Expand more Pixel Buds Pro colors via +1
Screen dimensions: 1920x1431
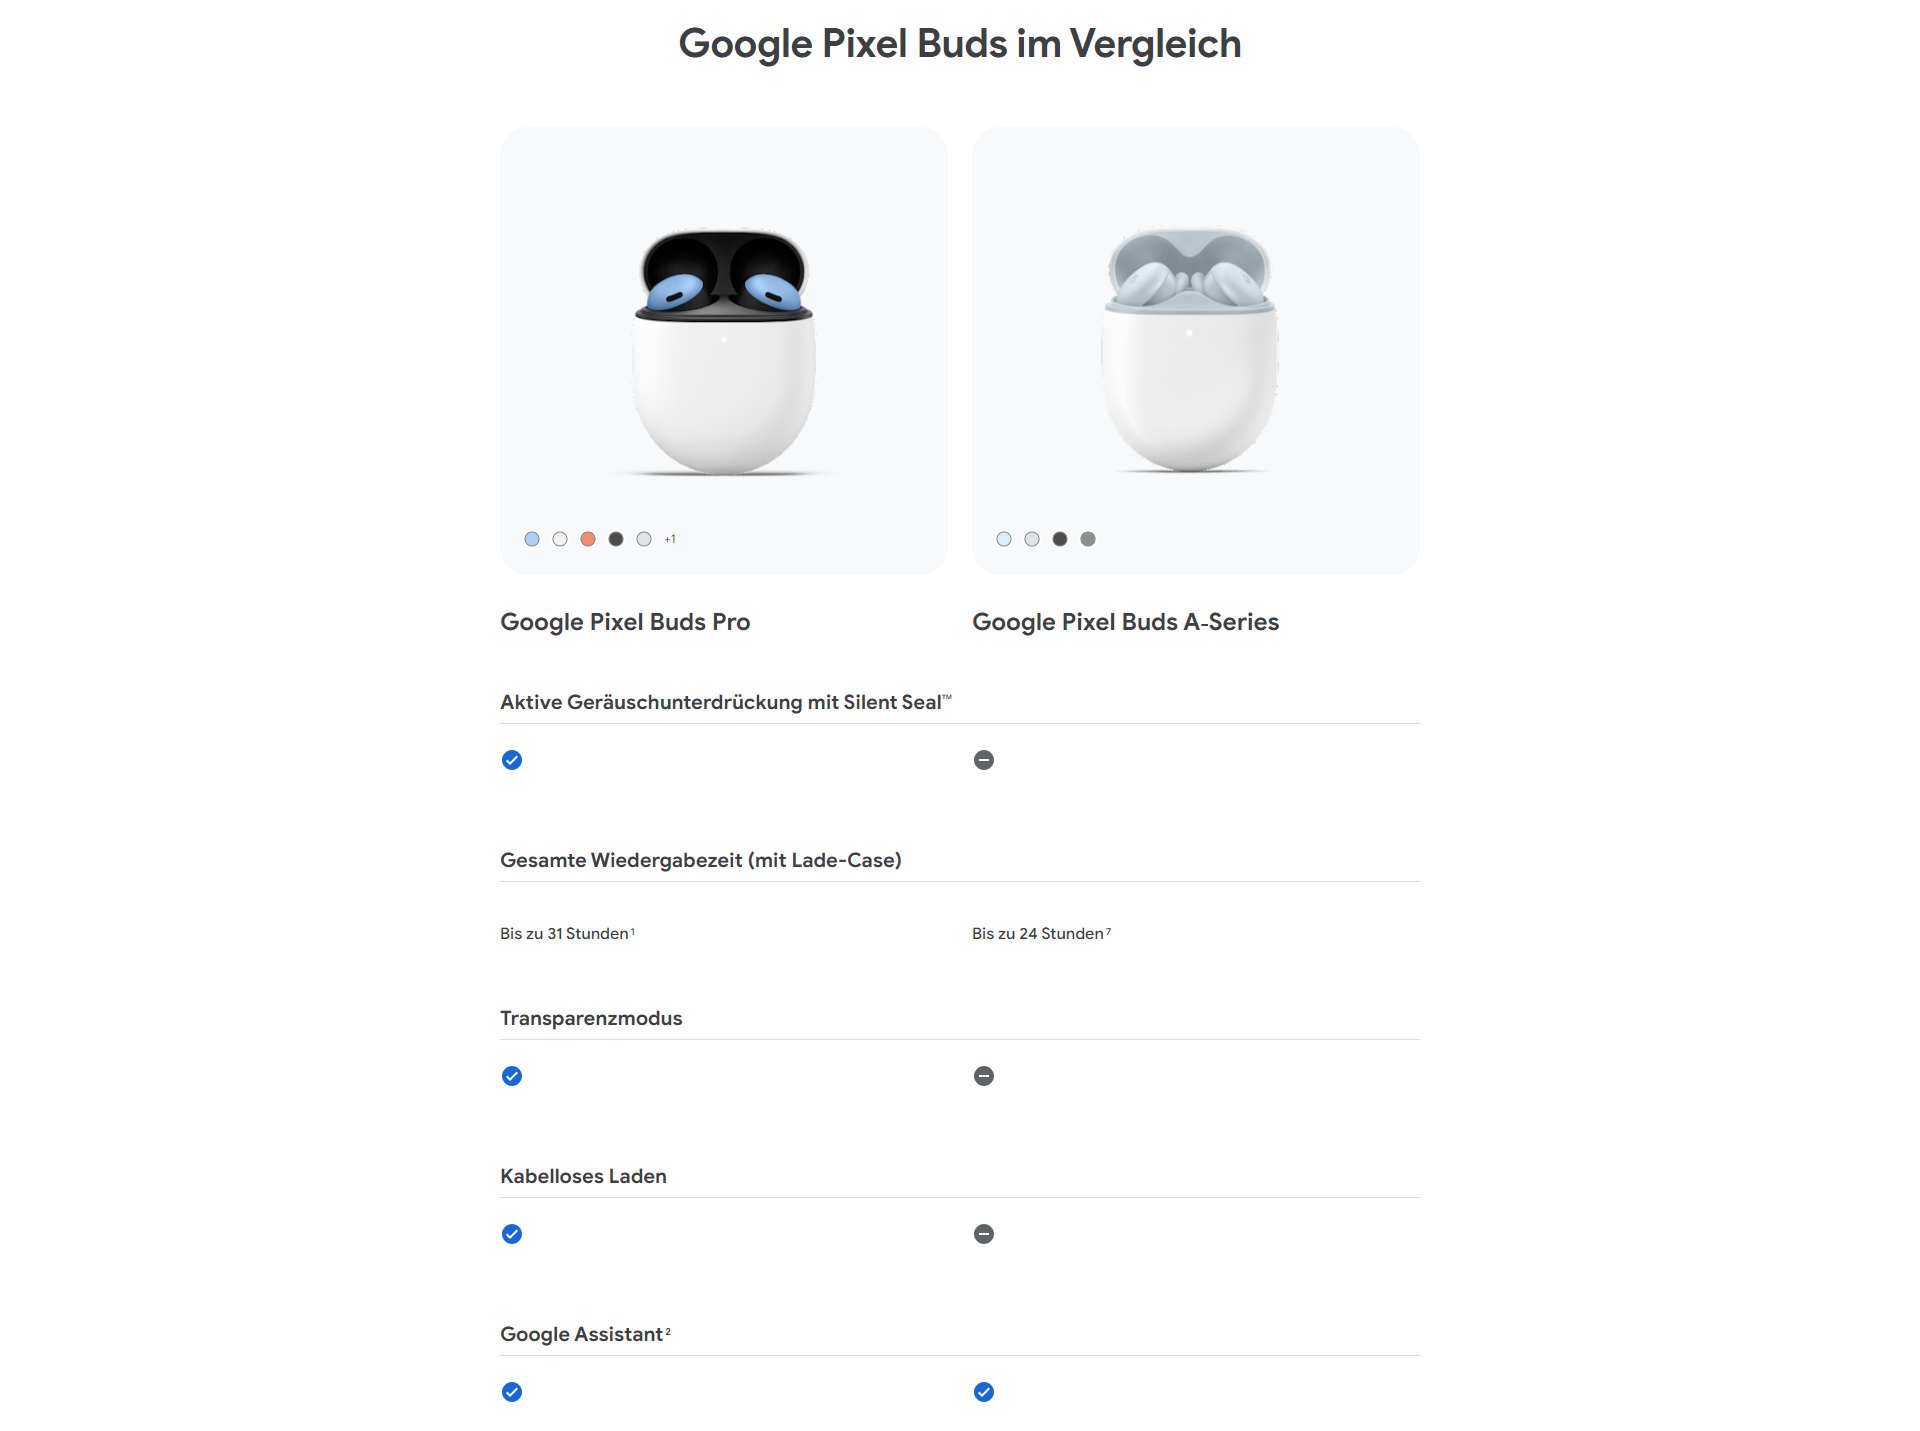point(670,539)
